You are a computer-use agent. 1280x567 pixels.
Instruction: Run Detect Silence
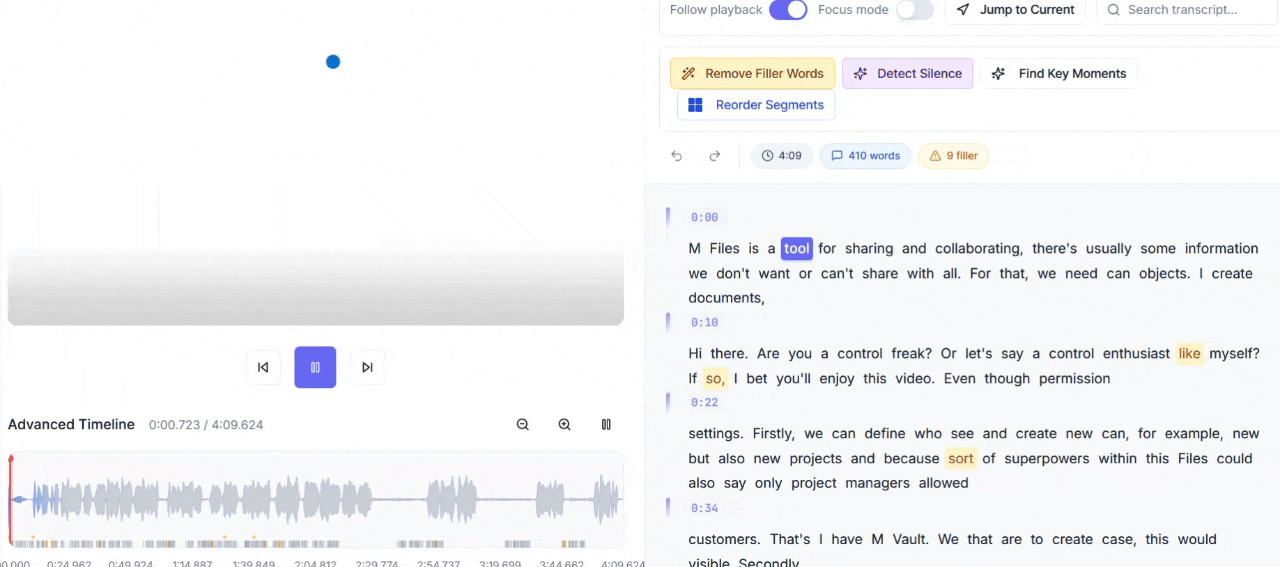(907, 73)
